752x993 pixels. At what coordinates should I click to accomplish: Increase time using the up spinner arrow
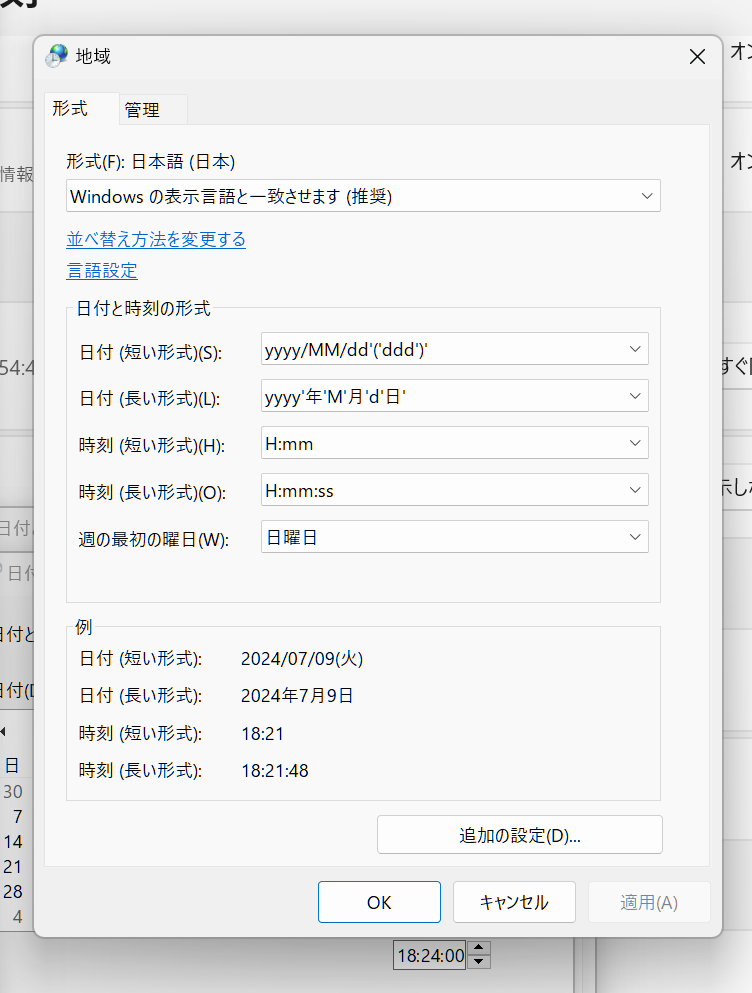(x=480, y=948)
